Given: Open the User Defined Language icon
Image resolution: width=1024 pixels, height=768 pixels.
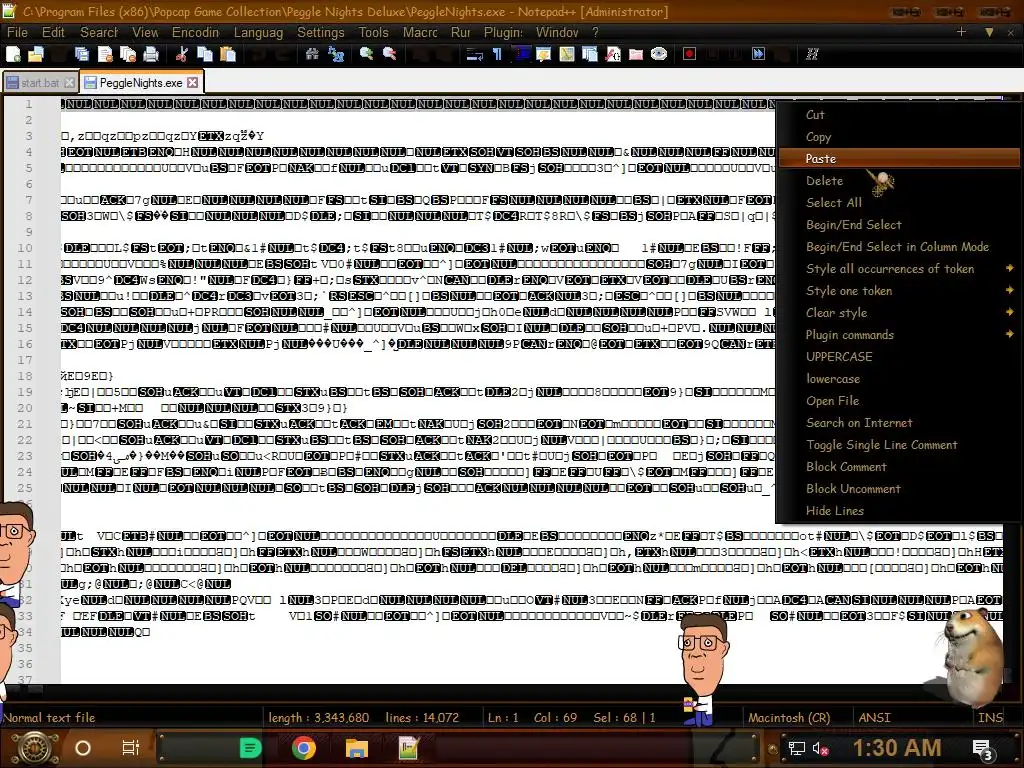Looking at the screenshot, I should (x=543, y=54).
